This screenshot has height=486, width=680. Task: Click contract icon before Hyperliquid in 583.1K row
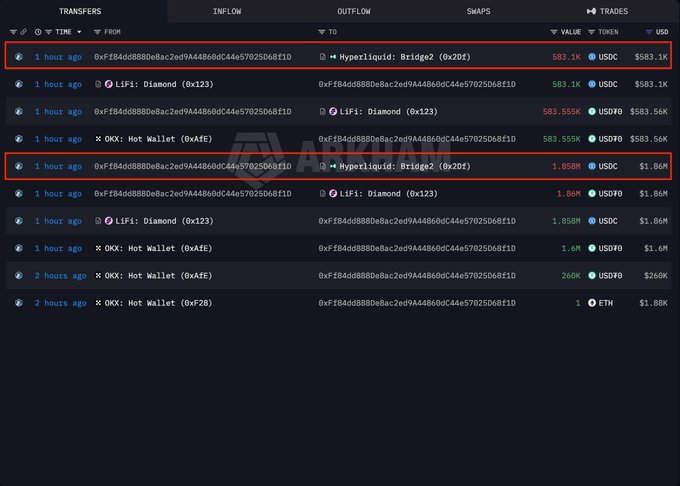click(323, 57)
